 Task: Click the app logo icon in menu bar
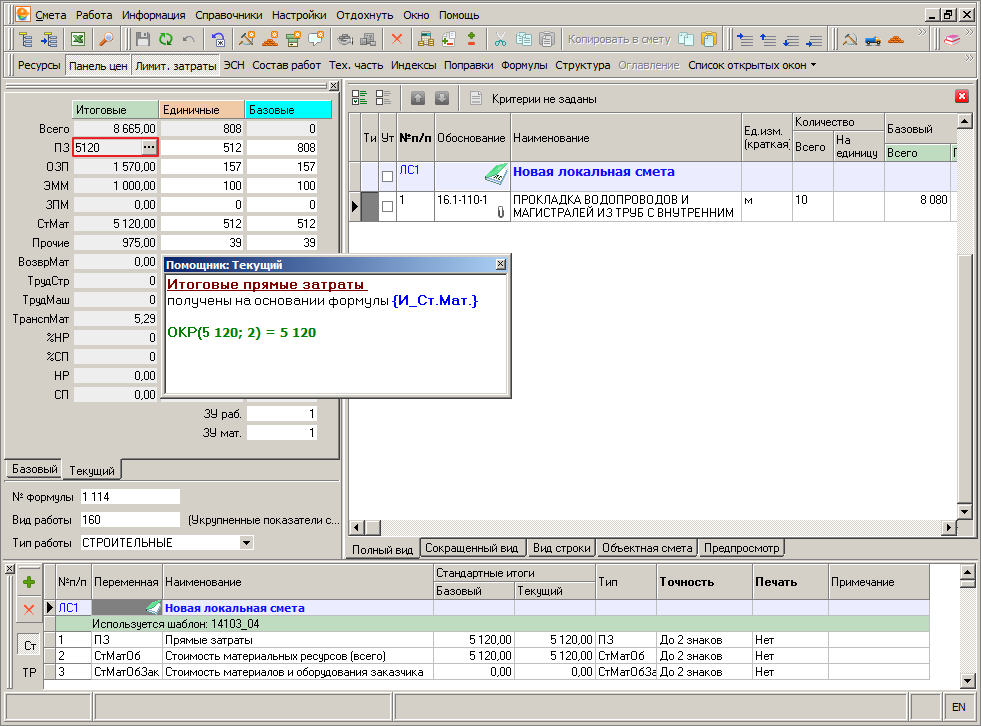[22, 14]
